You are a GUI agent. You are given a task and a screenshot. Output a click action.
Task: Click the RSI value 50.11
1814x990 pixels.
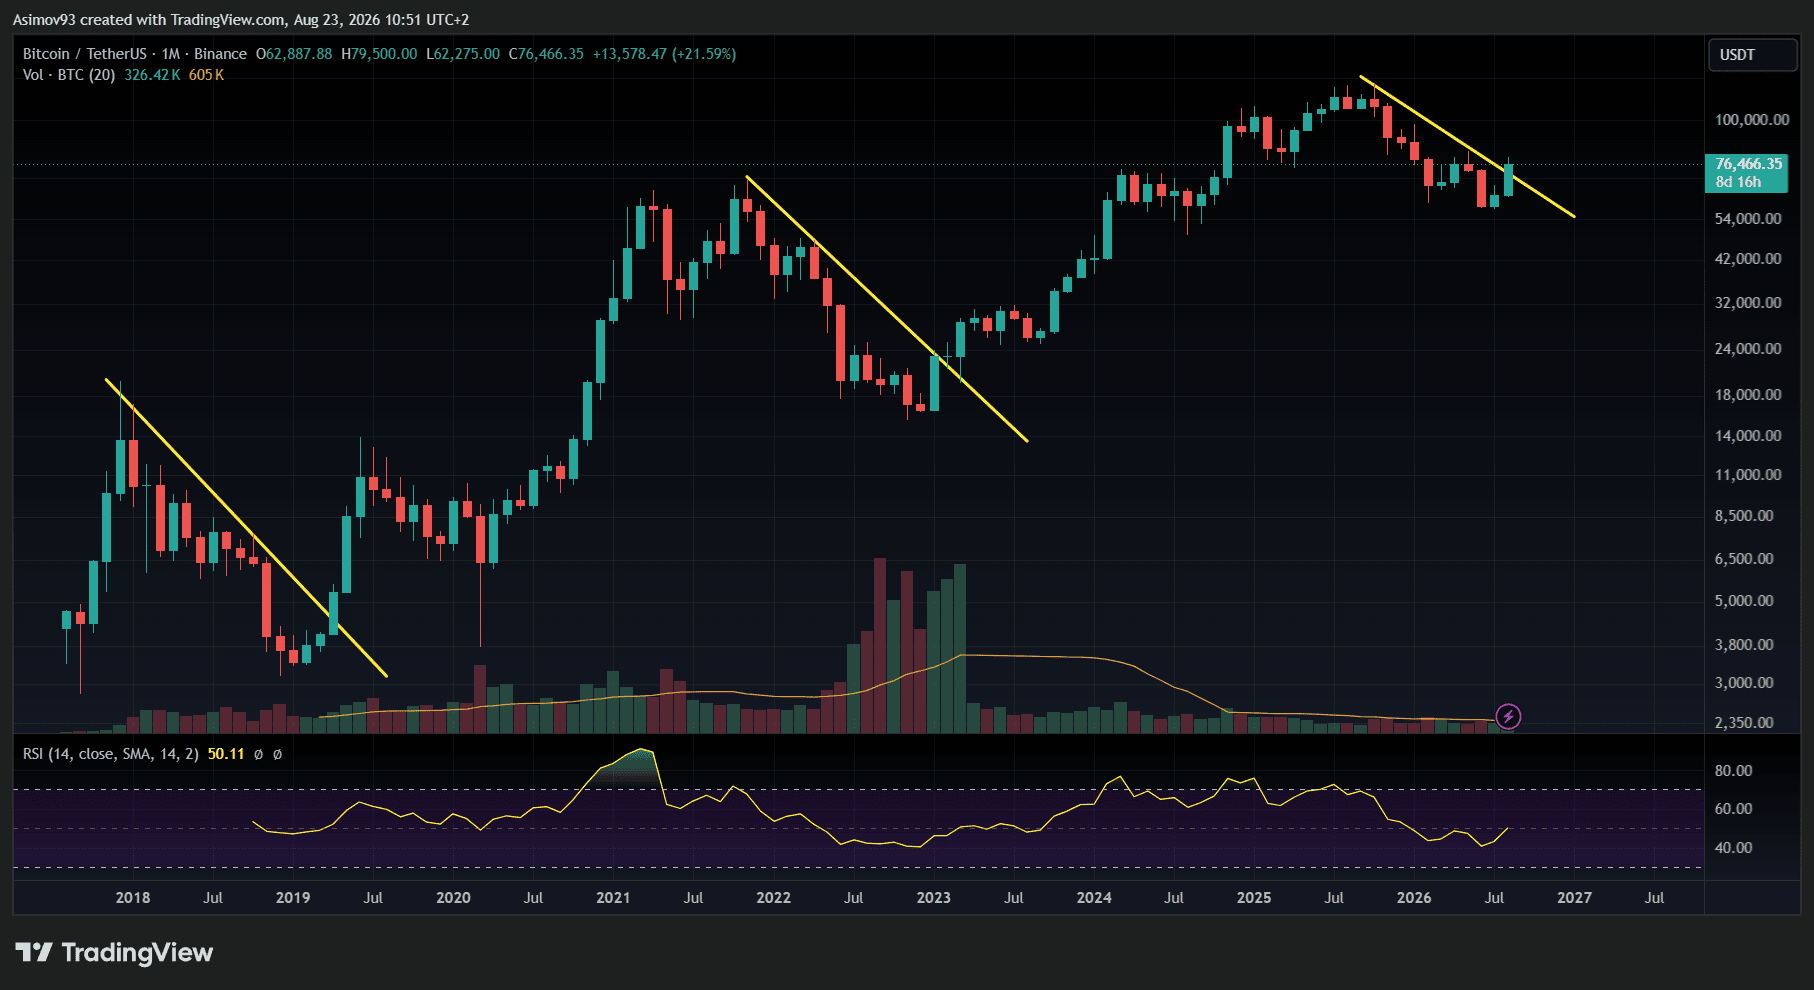226,754
